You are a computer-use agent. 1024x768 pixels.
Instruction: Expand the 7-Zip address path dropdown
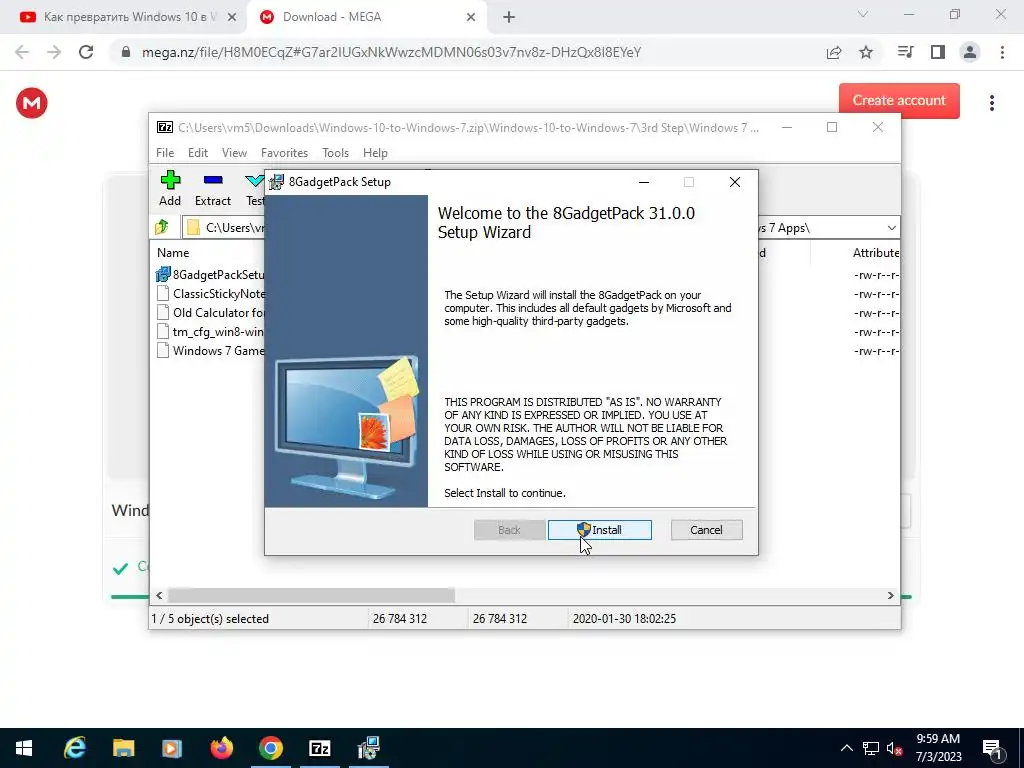tap(891, 228)
